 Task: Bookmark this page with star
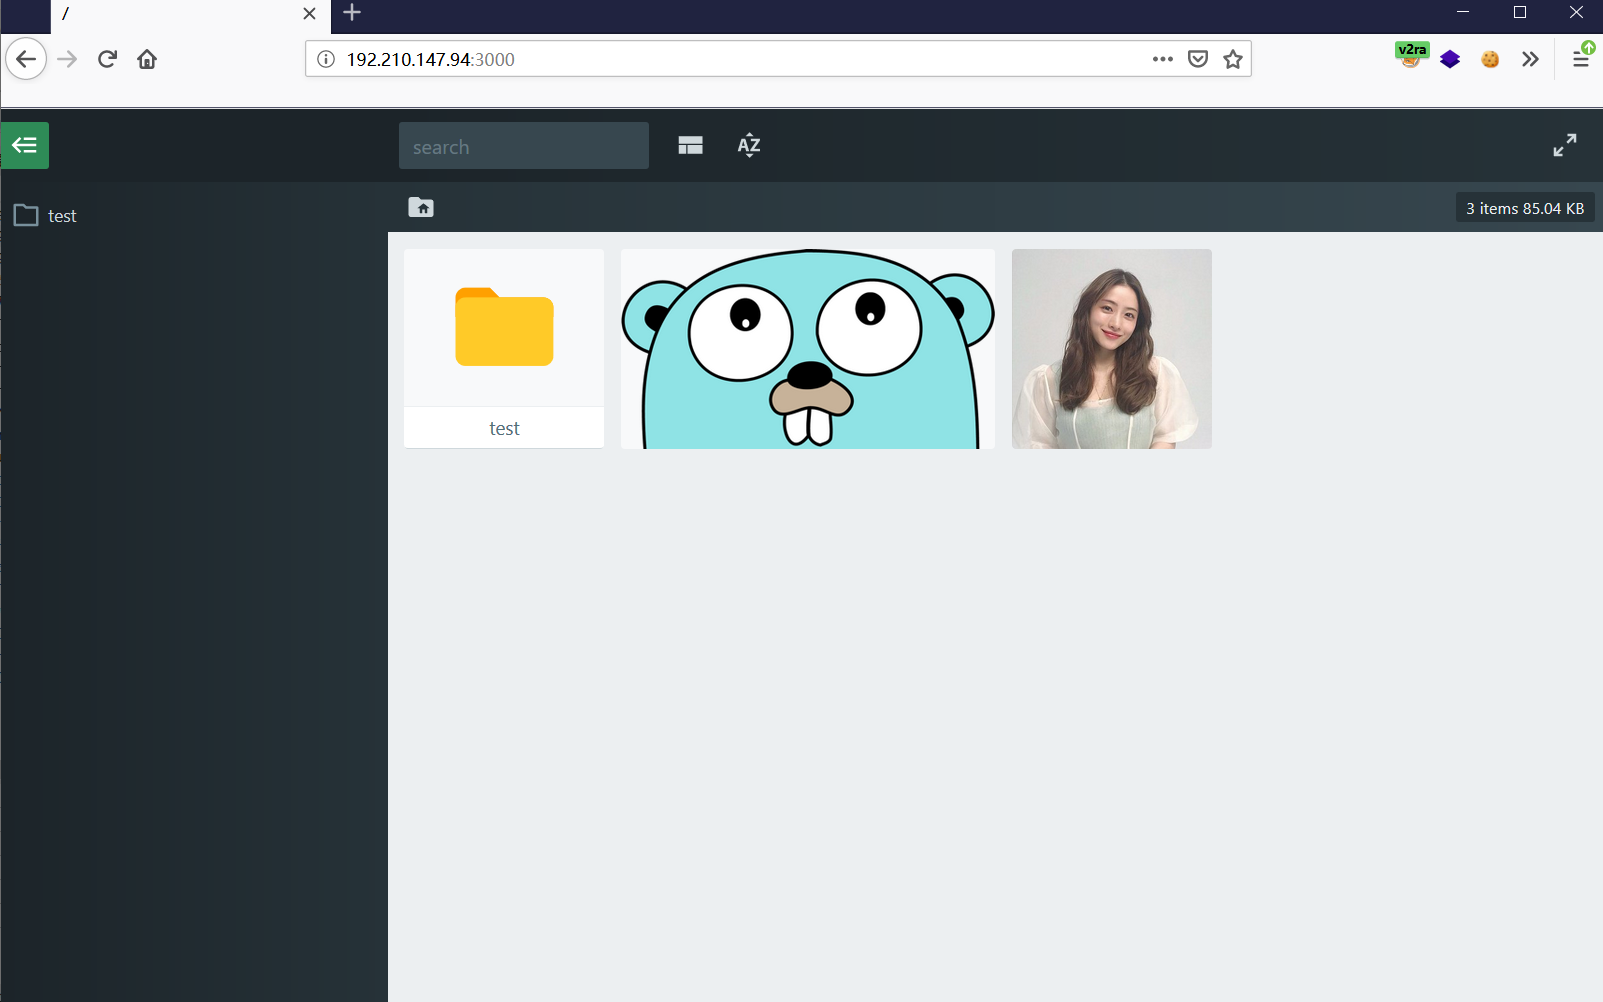tap(1233, 59)
